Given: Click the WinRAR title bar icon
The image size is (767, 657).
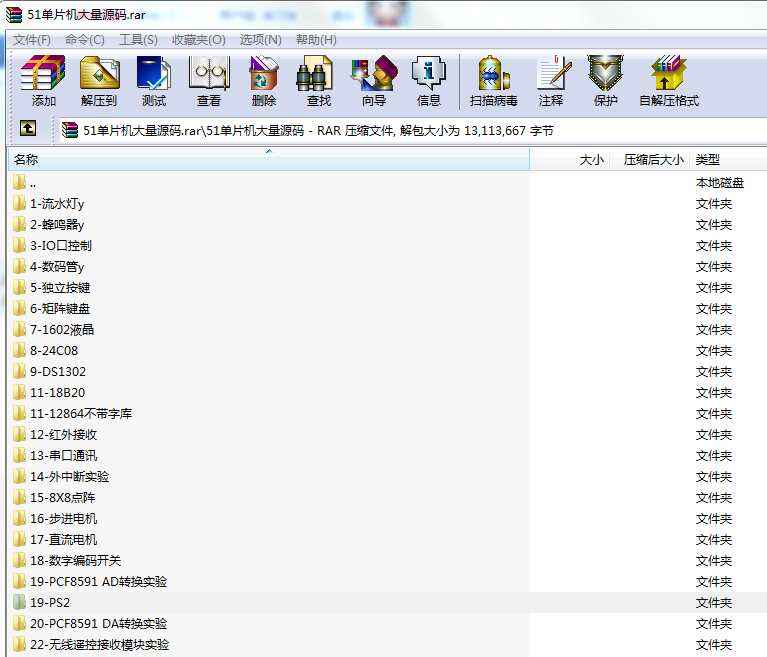Looking at the screenshot, I should click(x=14, y=15).
